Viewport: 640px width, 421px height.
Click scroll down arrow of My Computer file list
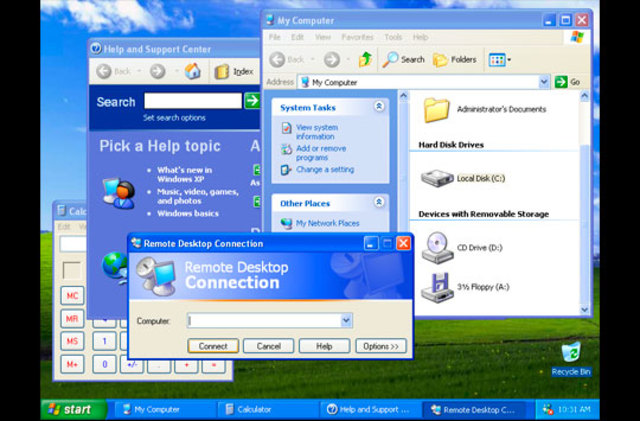(x=584, y=310)
